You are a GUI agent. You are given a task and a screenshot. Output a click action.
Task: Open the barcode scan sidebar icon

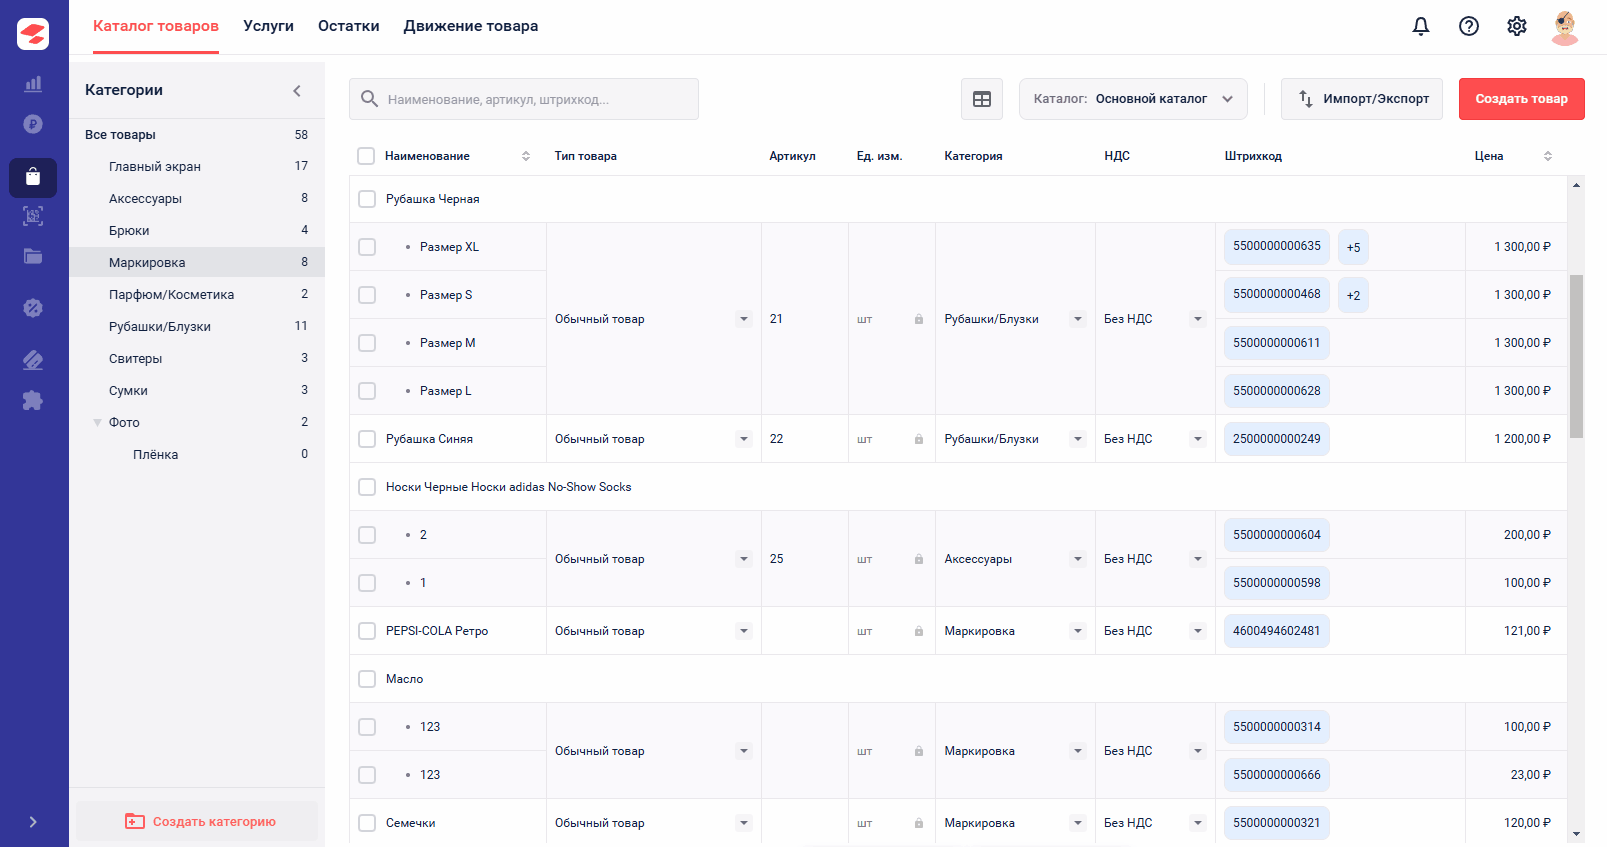[x=33, y=215]
